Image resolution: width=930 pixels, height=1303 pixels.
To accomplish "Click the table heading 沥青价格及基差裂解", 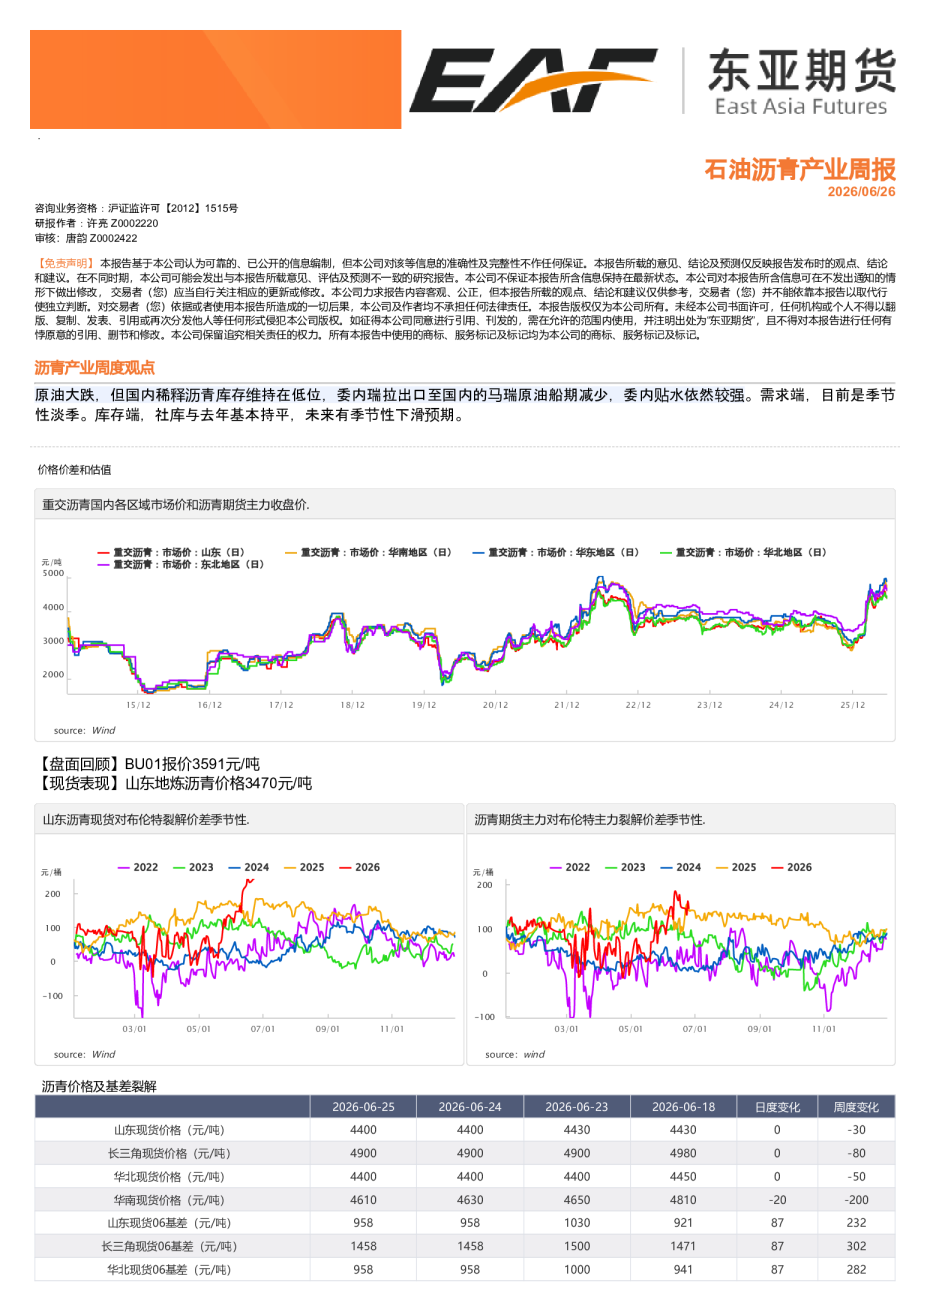I will 99,1086.
